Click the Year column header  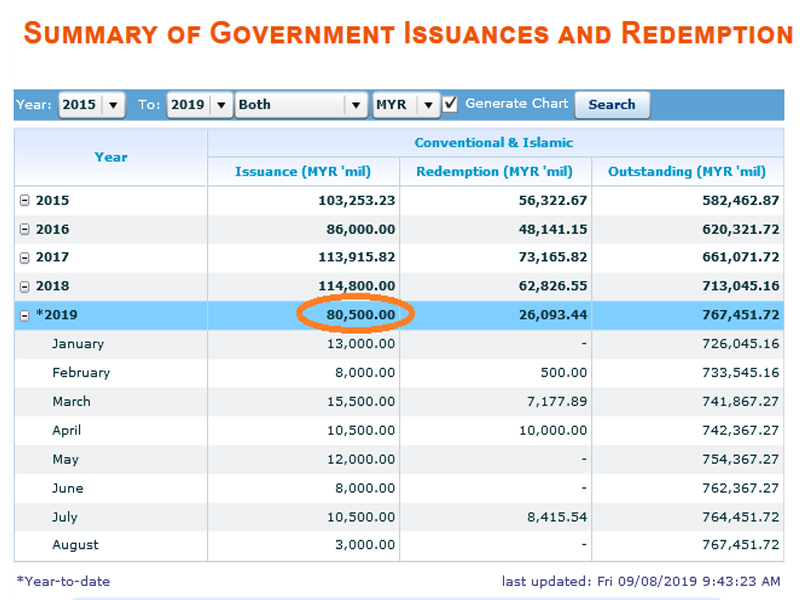click(x=110, y=157)
